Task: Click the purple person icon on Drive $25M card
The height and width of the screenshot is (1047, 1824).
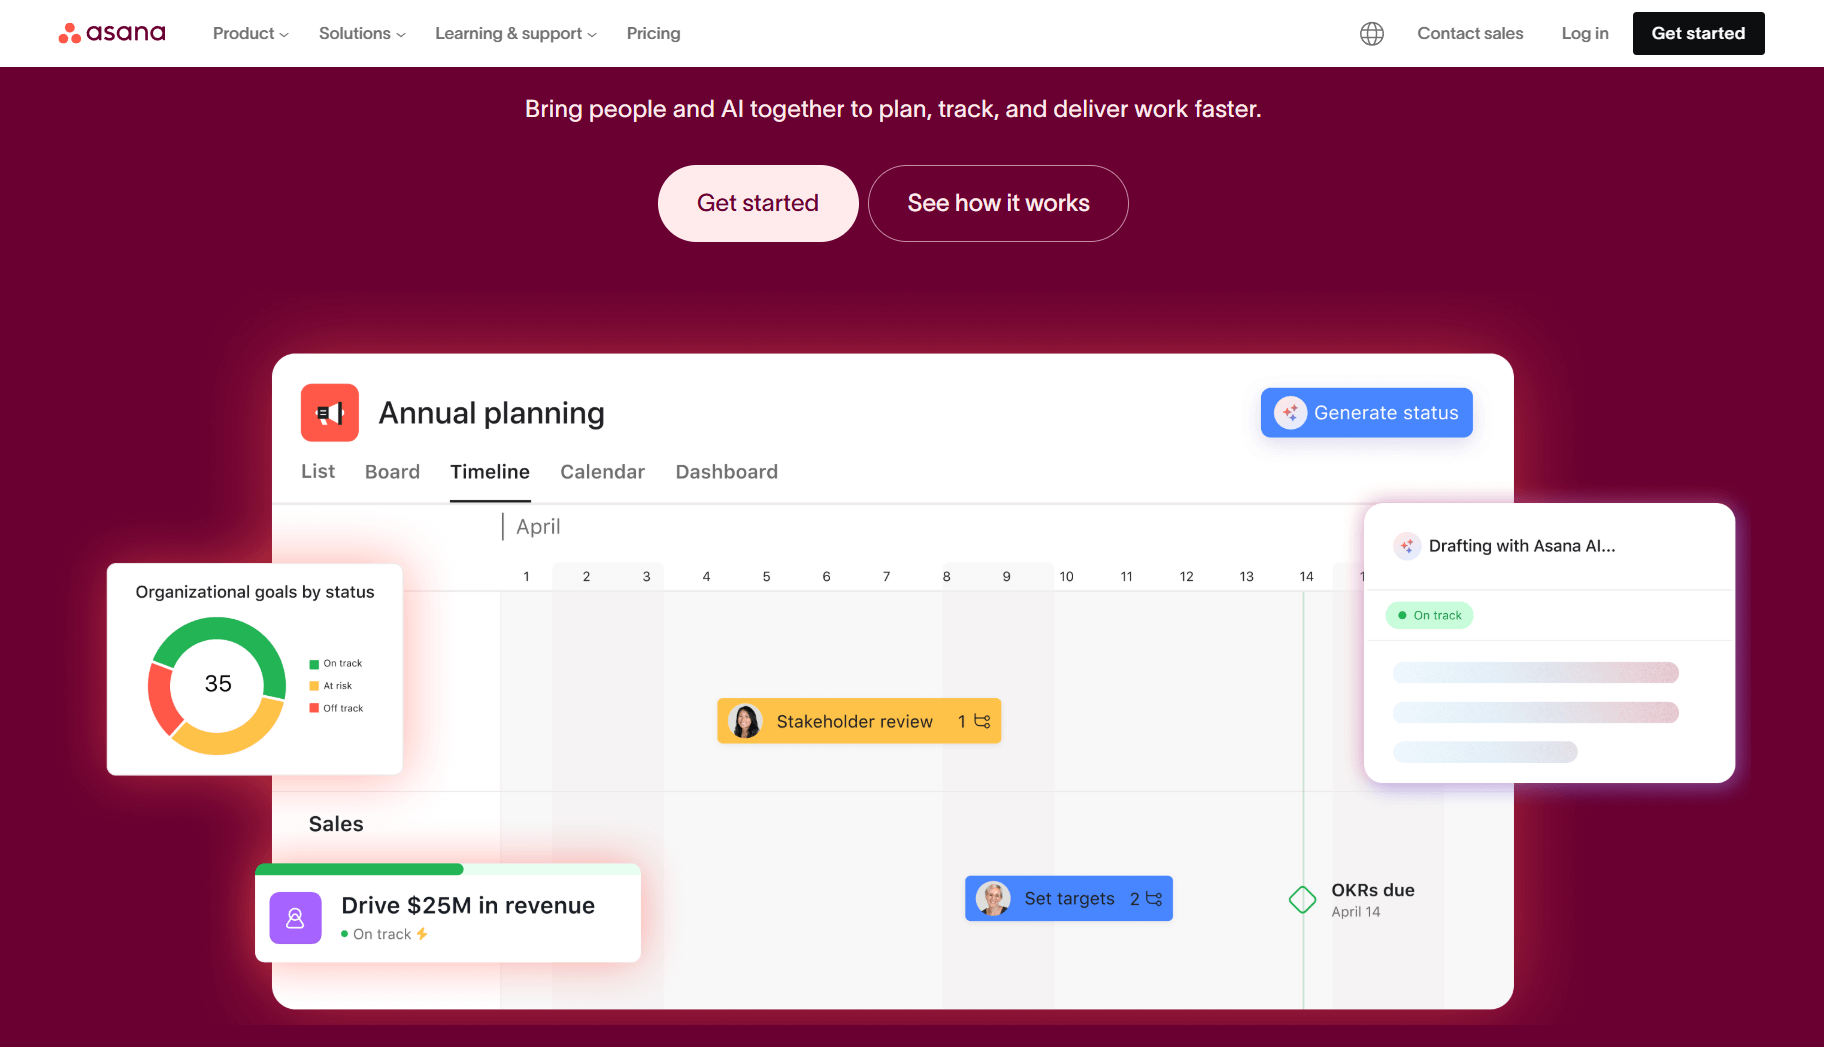Action: [295, 917]
